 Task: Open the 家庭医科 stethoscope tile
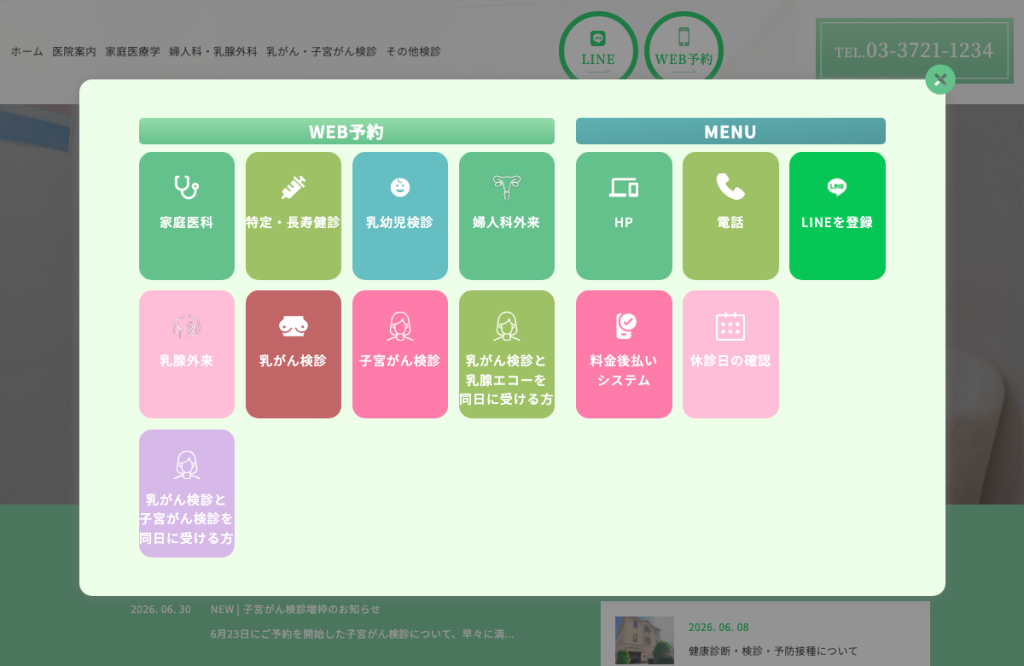[x=187, y=216]
